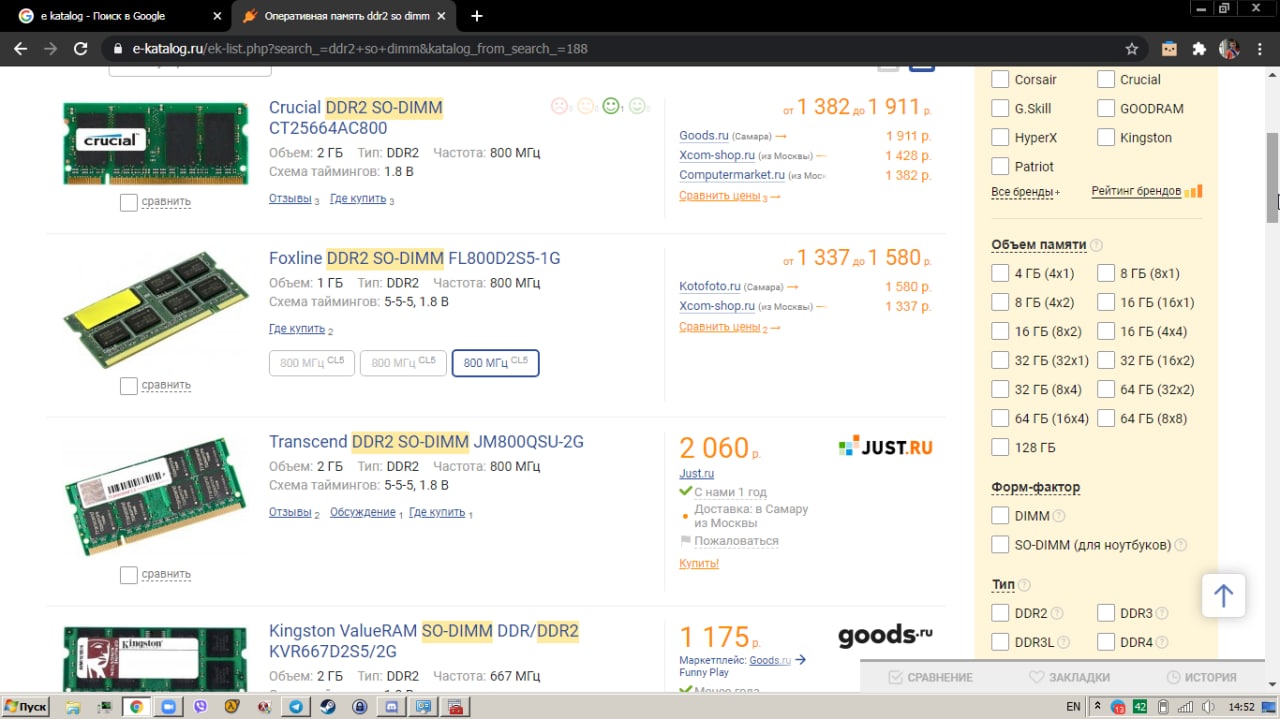Open Zoom from the taskbar
1280x719 pixels.
168,707
